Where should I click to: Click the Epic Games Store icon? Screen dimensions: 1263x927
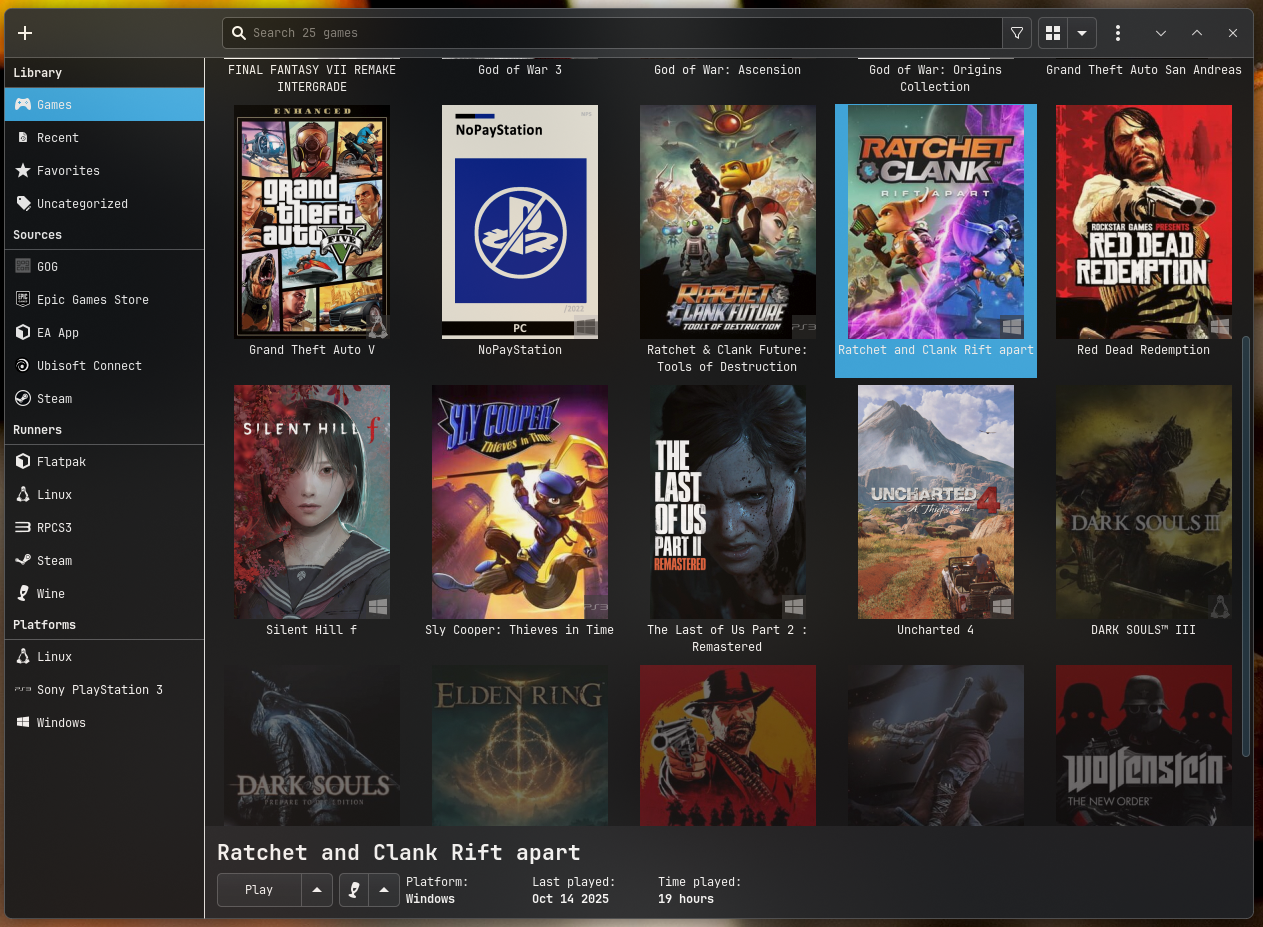click(x=23, y=299)
